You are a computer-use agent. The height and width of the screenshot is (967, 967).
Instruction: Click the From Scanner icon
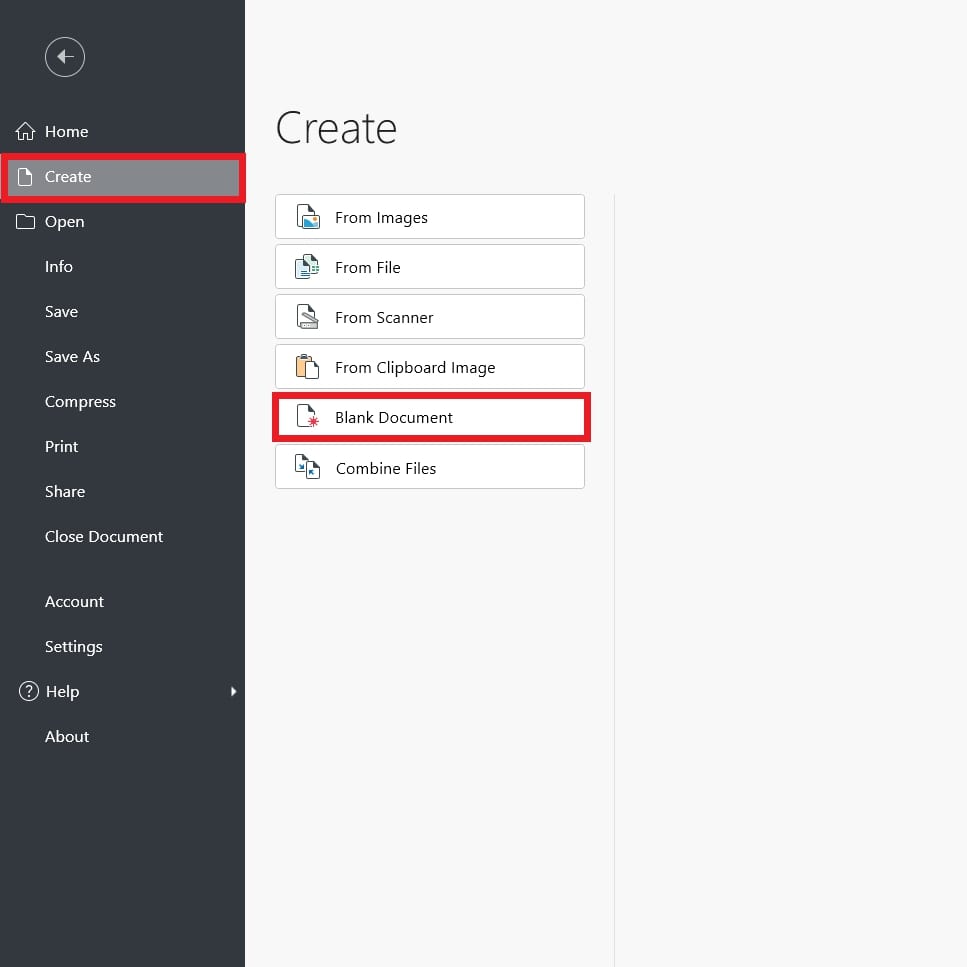pos(308,316)
